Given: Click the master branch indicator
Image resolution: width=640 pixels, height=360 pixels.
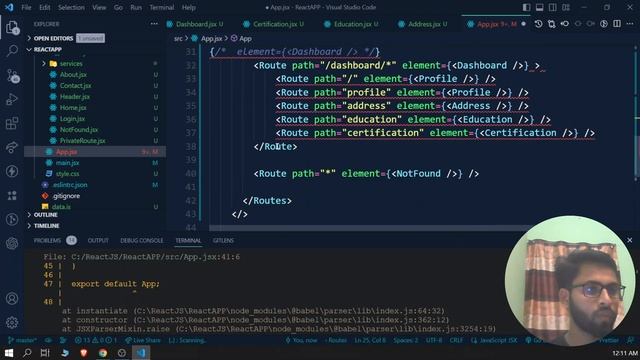Looking at the screenshot, I should coord(22,340).
